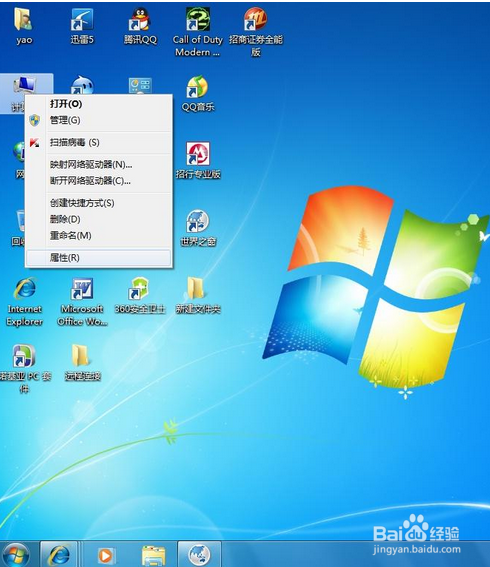Select the Call of Duty Modern shortcut
490x567 pixels.
pos(197,20)
